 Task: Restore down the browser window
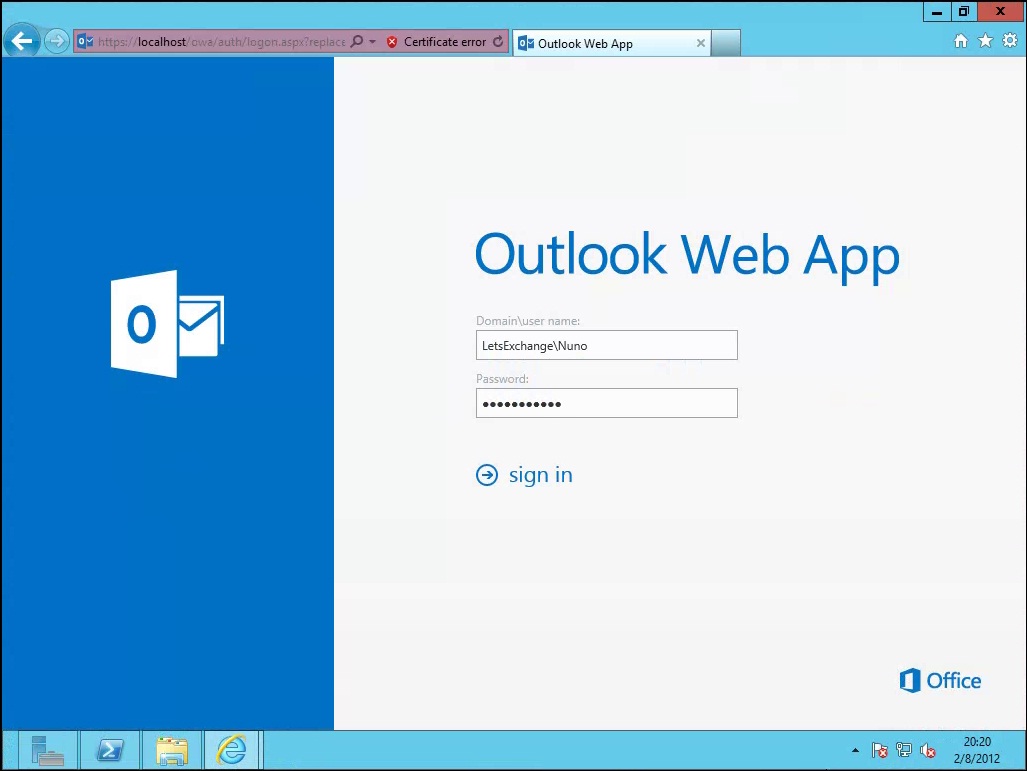[963, 12]
